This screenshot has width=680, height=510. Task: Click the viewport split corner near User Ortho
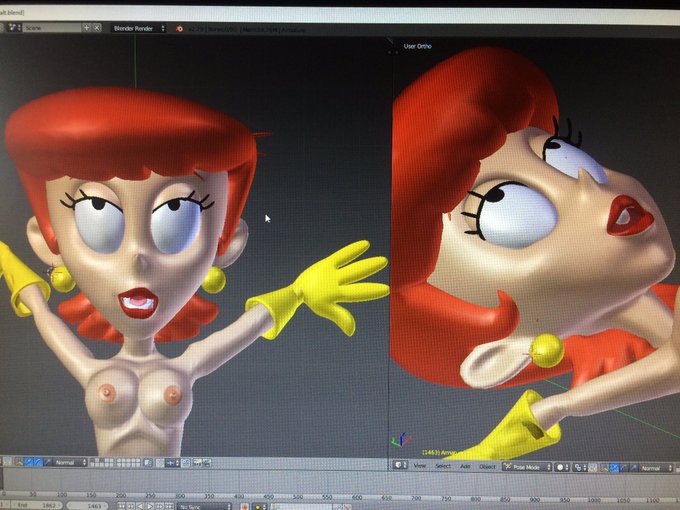coord(392,42)
